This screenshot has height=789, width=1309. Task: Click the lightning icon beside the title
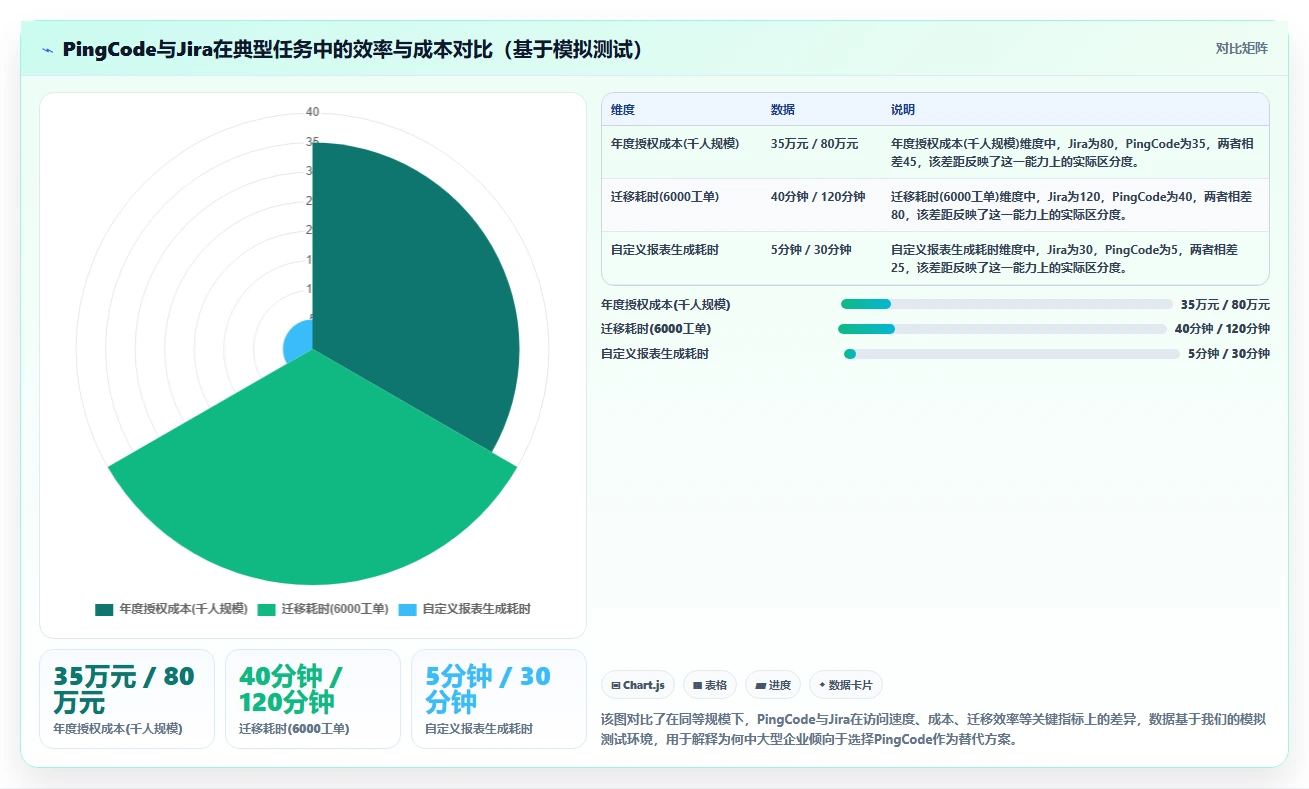point(48,50)
